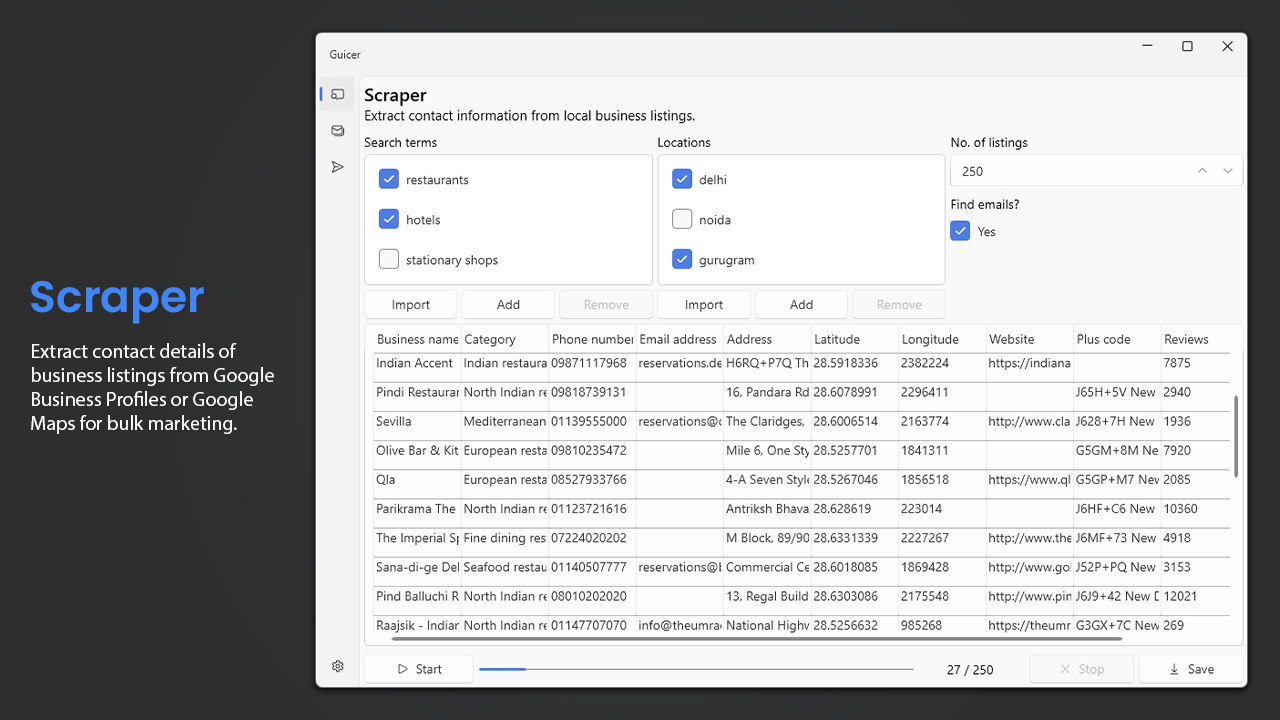Import search terms from file
Screen dimensions: 1280x720
pos(411,305)
